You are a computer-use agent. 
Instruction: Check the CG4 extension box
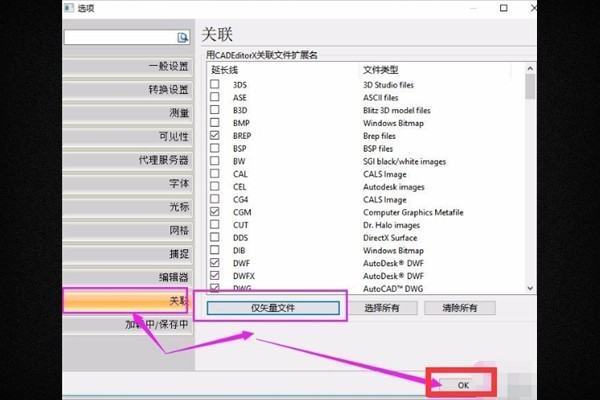(215, 199)
